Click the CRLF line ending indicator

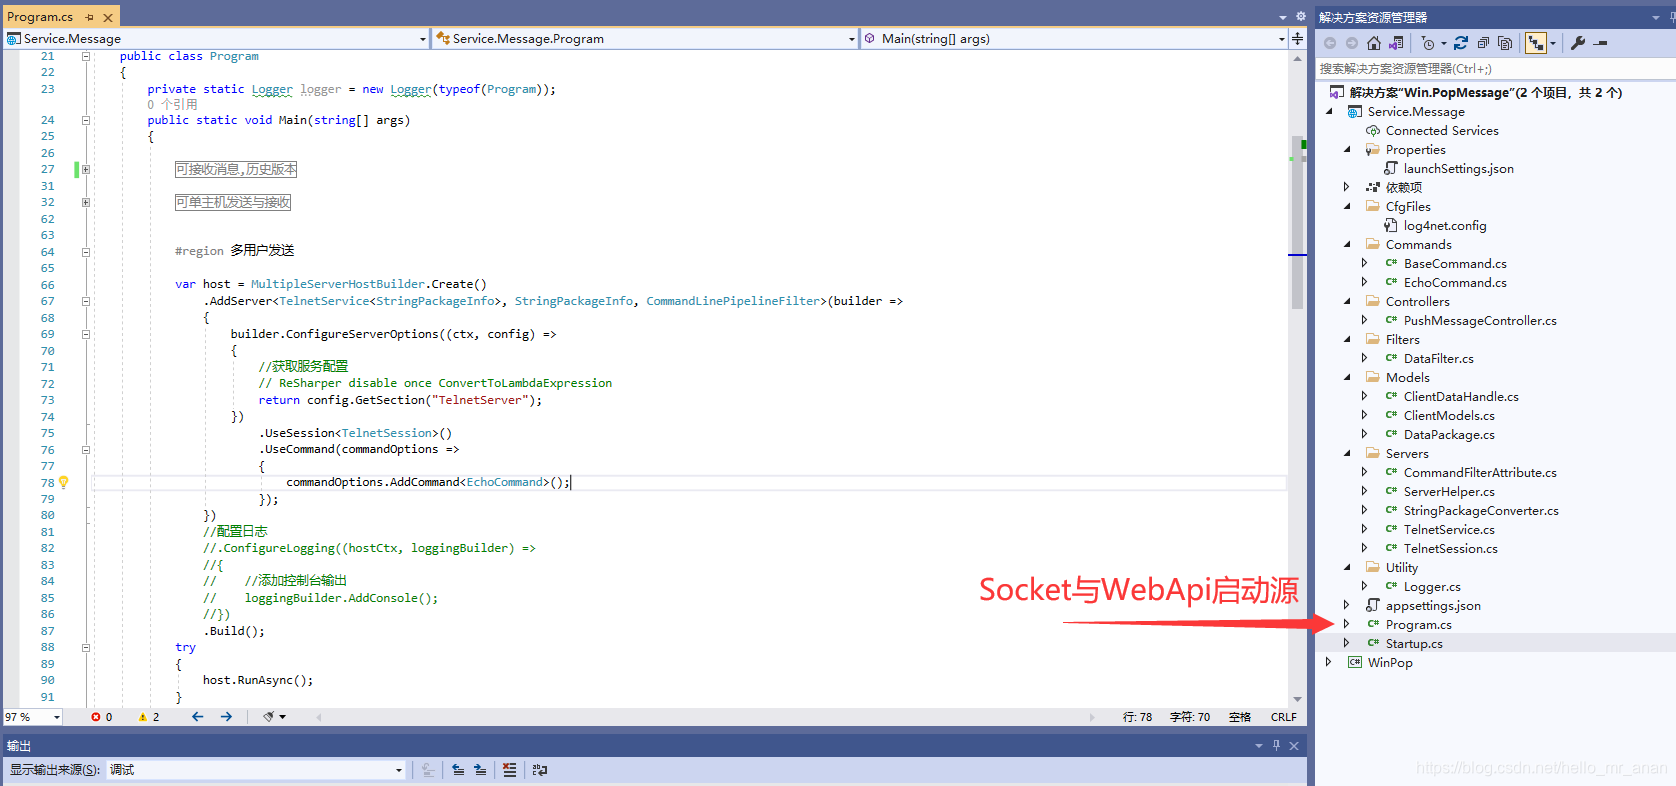(1284, 717)
